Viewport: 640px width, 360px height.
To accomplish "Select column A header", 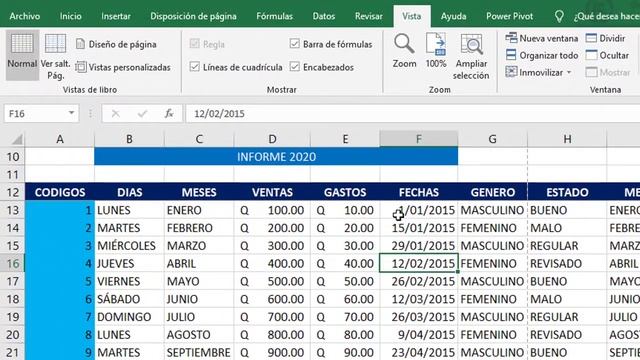I will (60, 139).
